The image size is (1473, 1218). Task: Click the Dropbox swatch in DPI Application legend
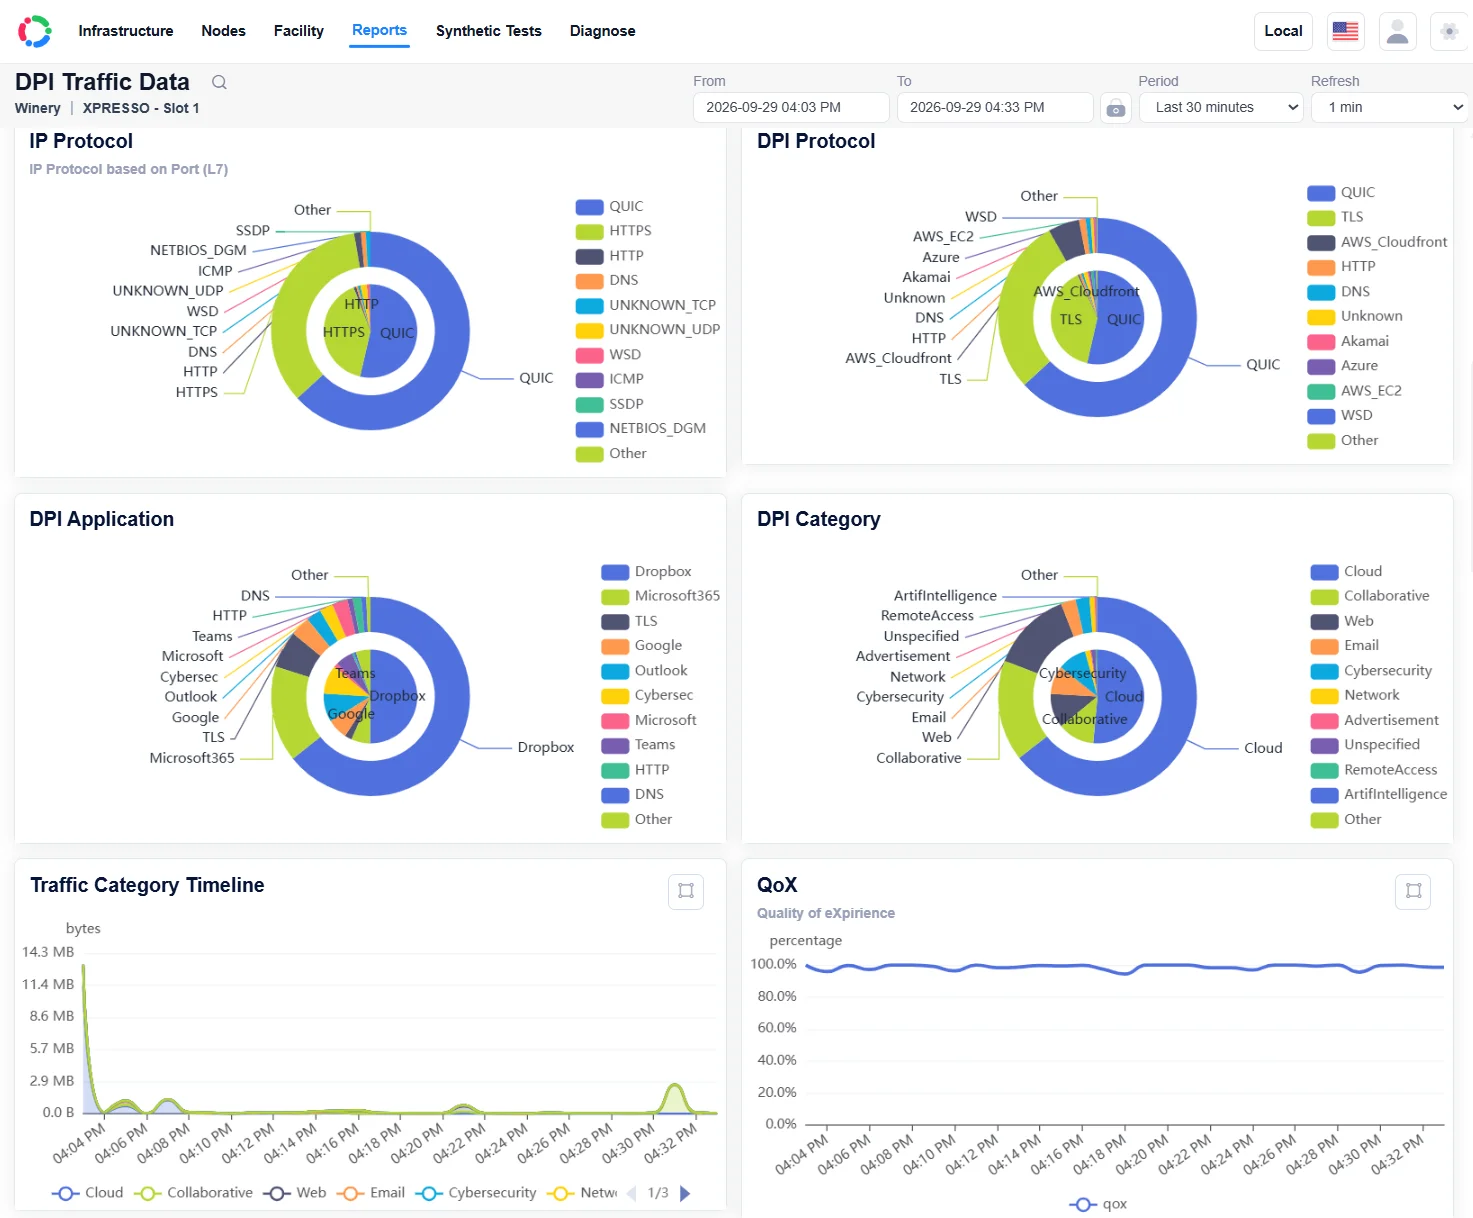(x=615, y=572)
